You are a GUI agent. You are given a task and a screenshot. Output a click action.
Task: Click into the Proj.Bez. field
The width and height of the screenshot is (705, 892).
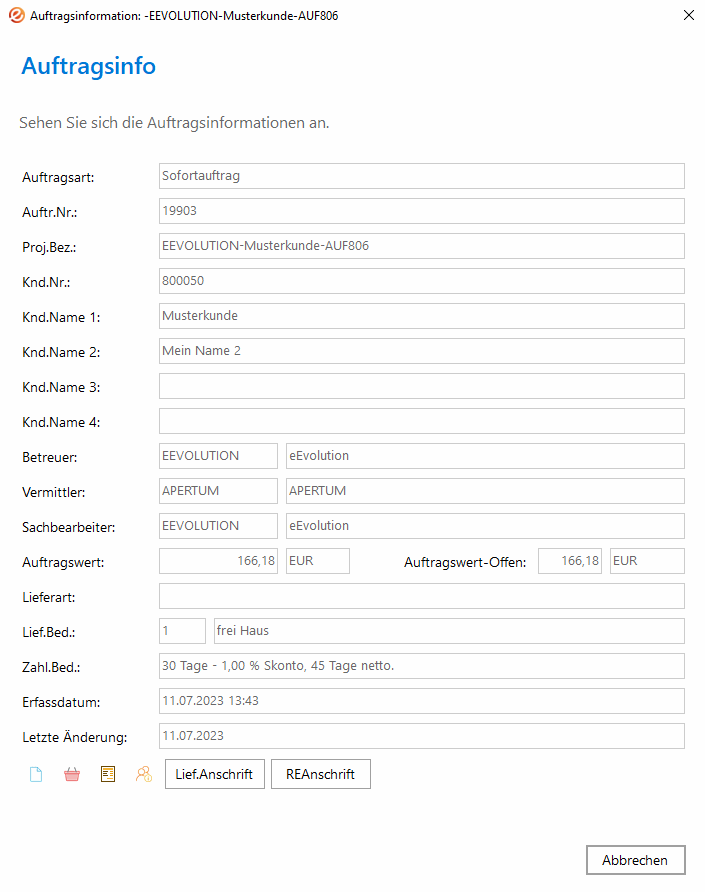point(421,246)
